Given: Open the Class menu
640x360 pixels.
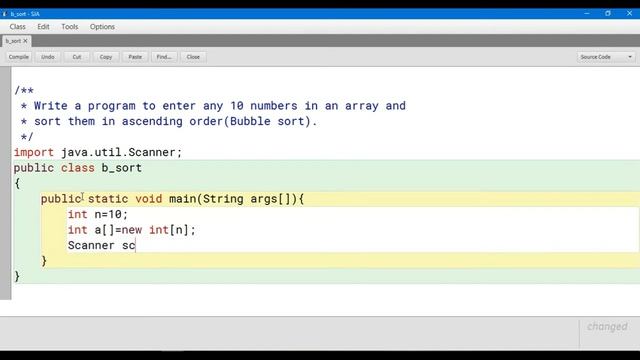Looking at the screenshot, I should pos(18,27).
